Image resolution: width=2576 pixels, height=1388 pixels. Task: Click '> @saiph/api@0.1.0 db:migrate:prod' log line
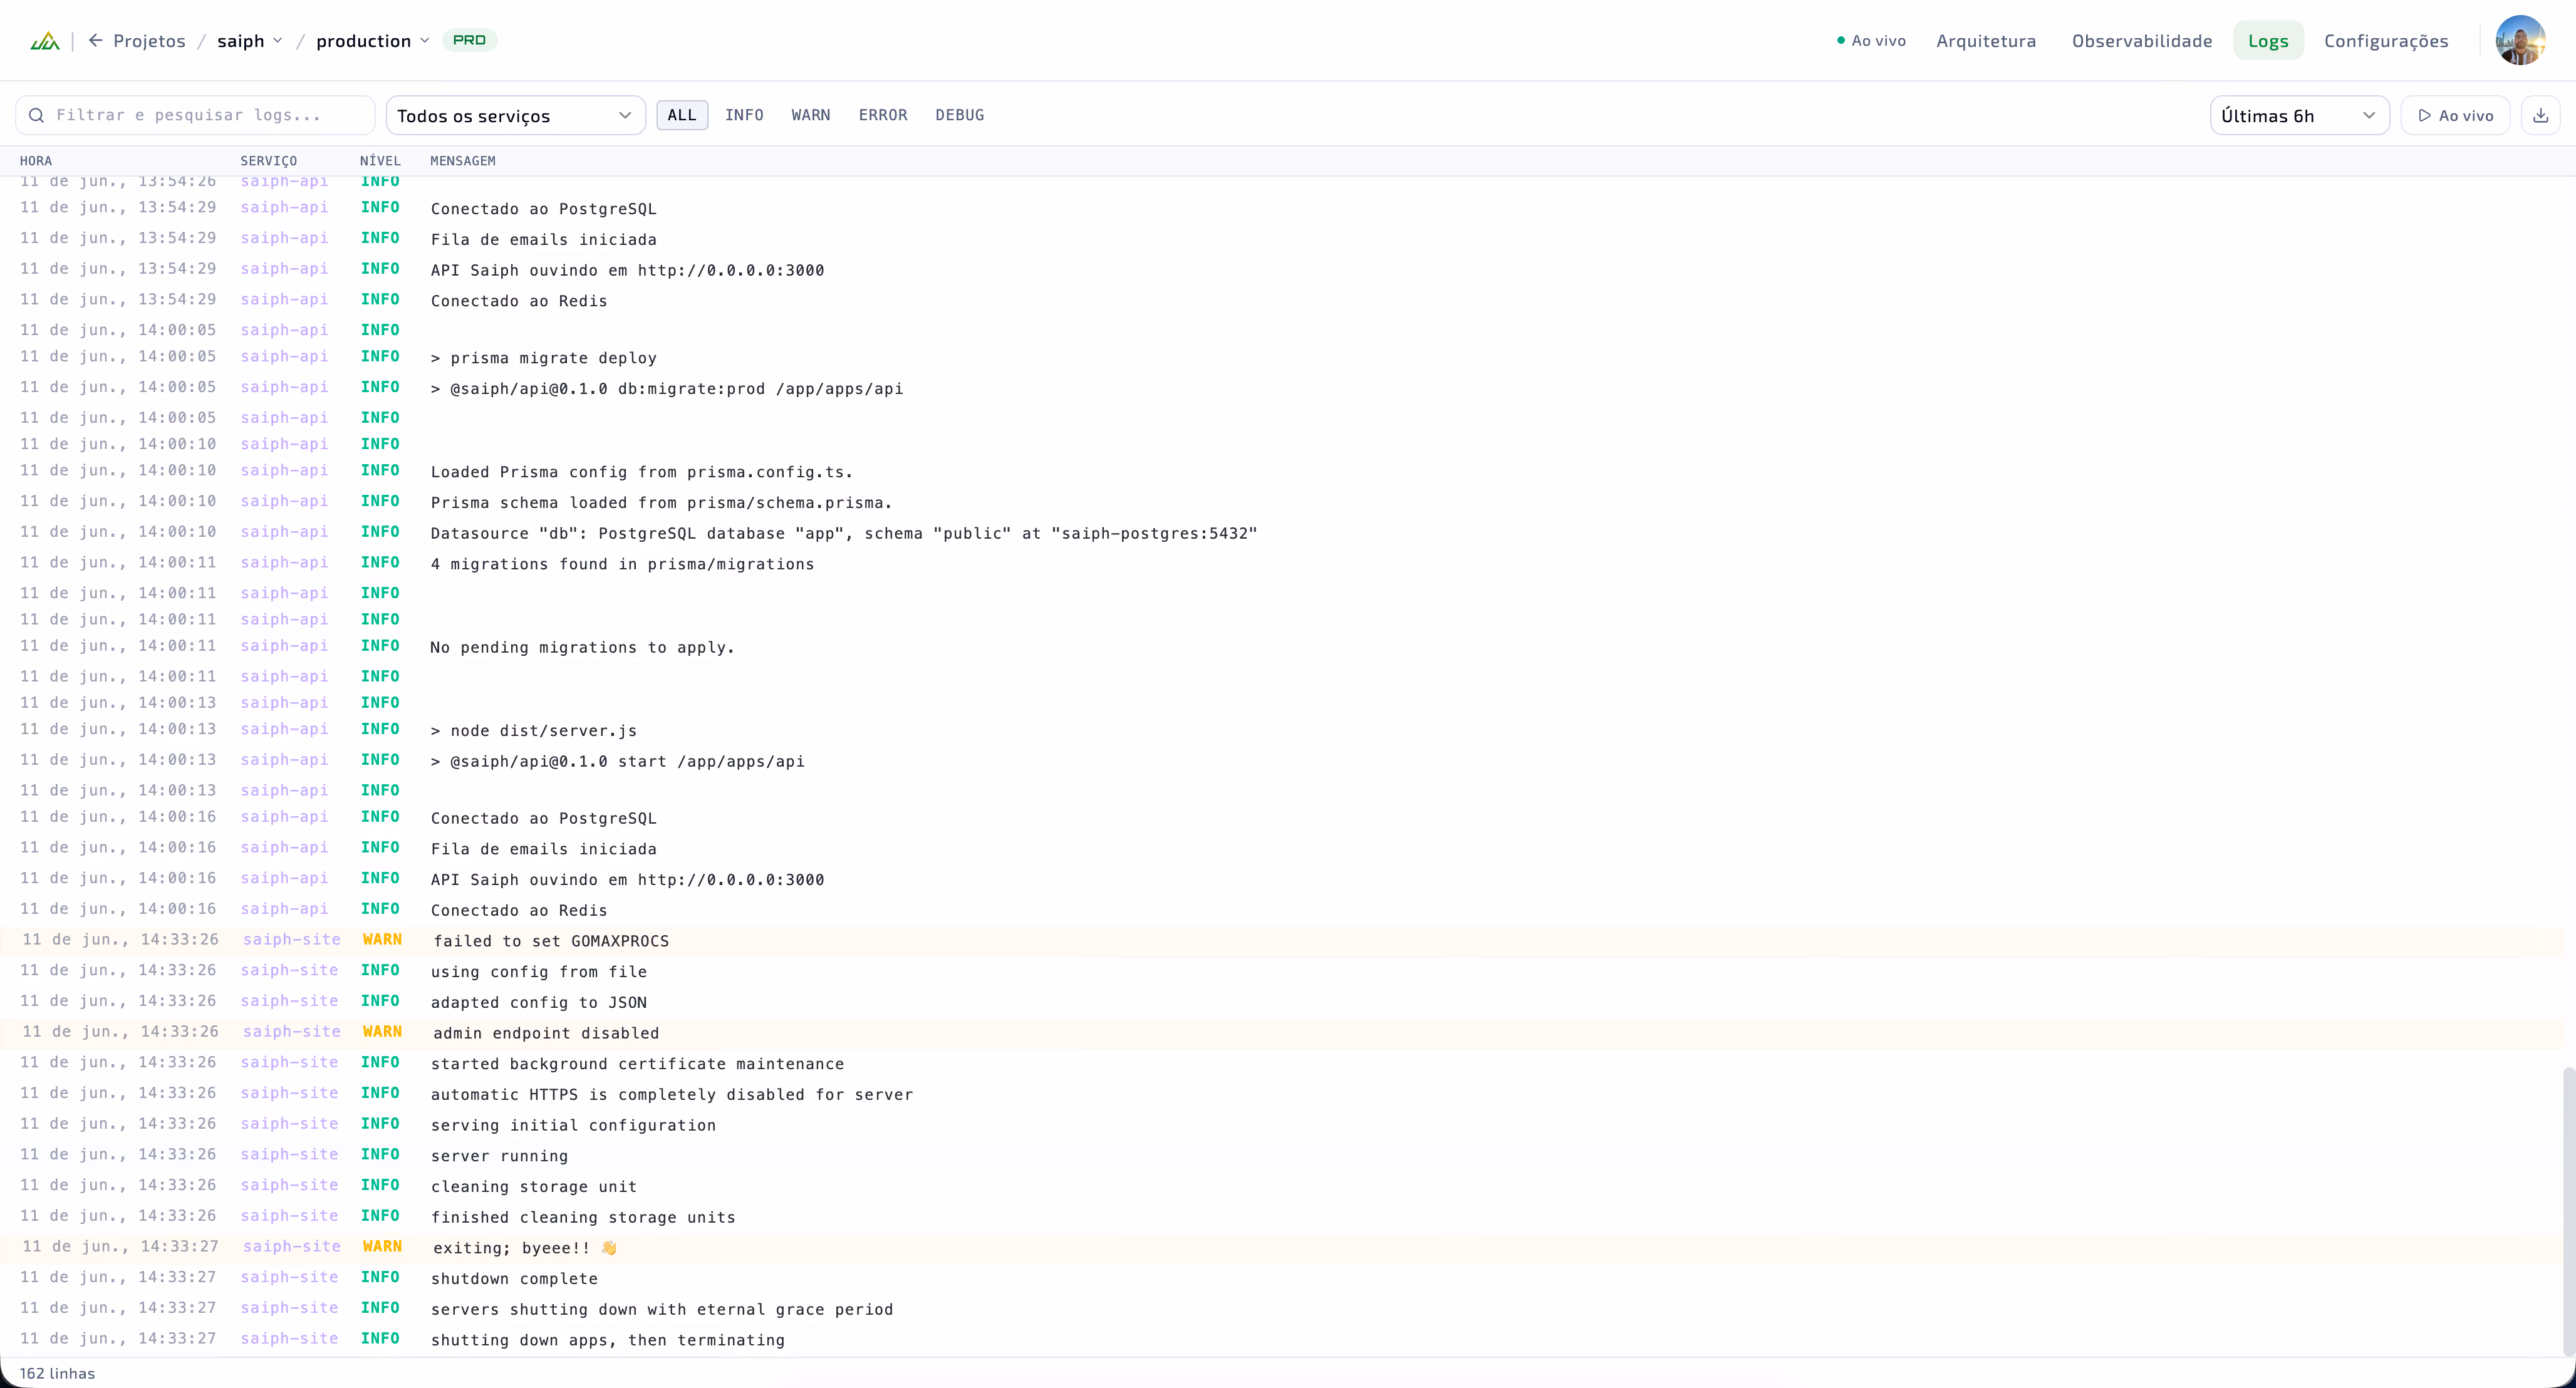(666, 389)
